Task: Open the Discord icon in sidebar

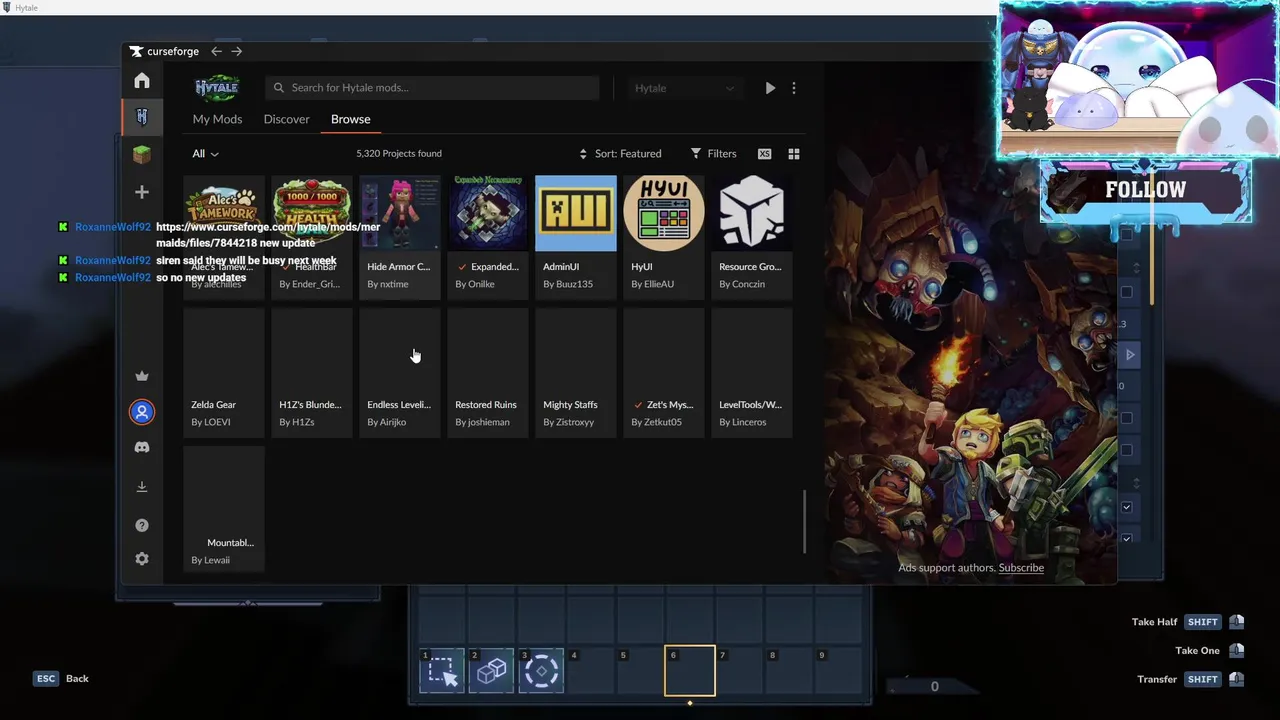Action: pos(142,448)
